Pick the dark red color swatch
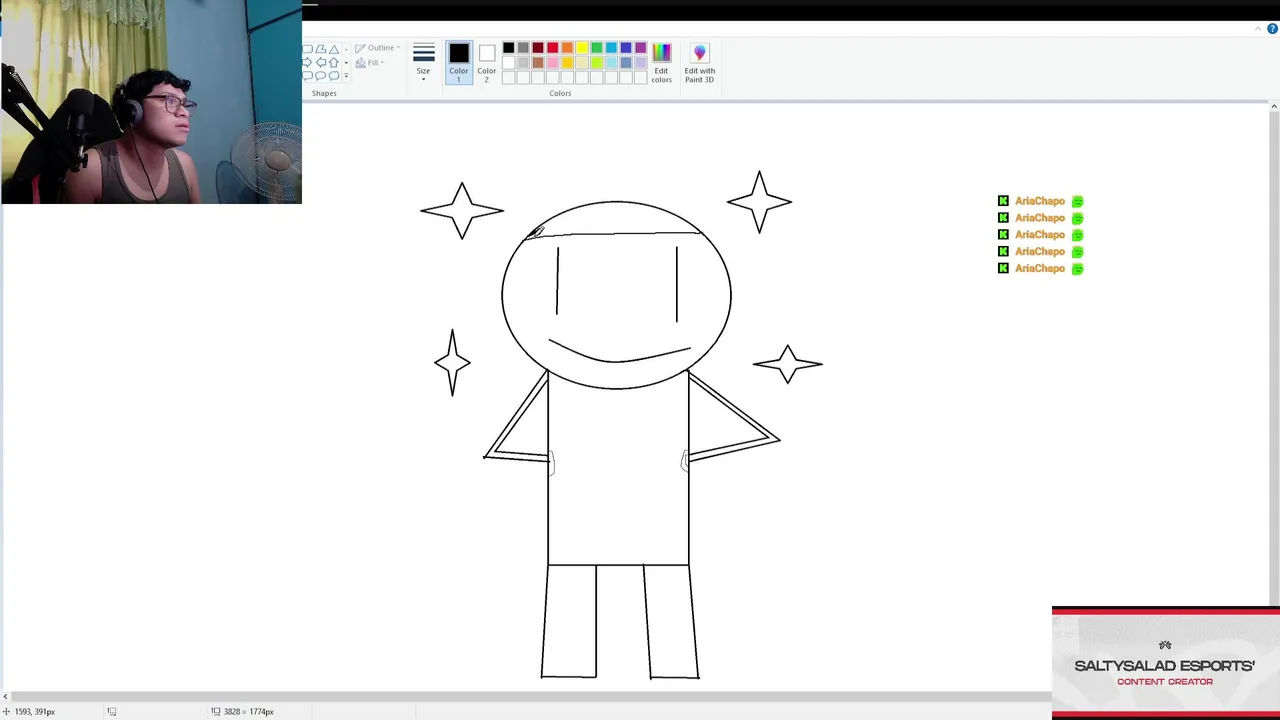The height and width of the screenshot is (720, 1280). point(538,48)
